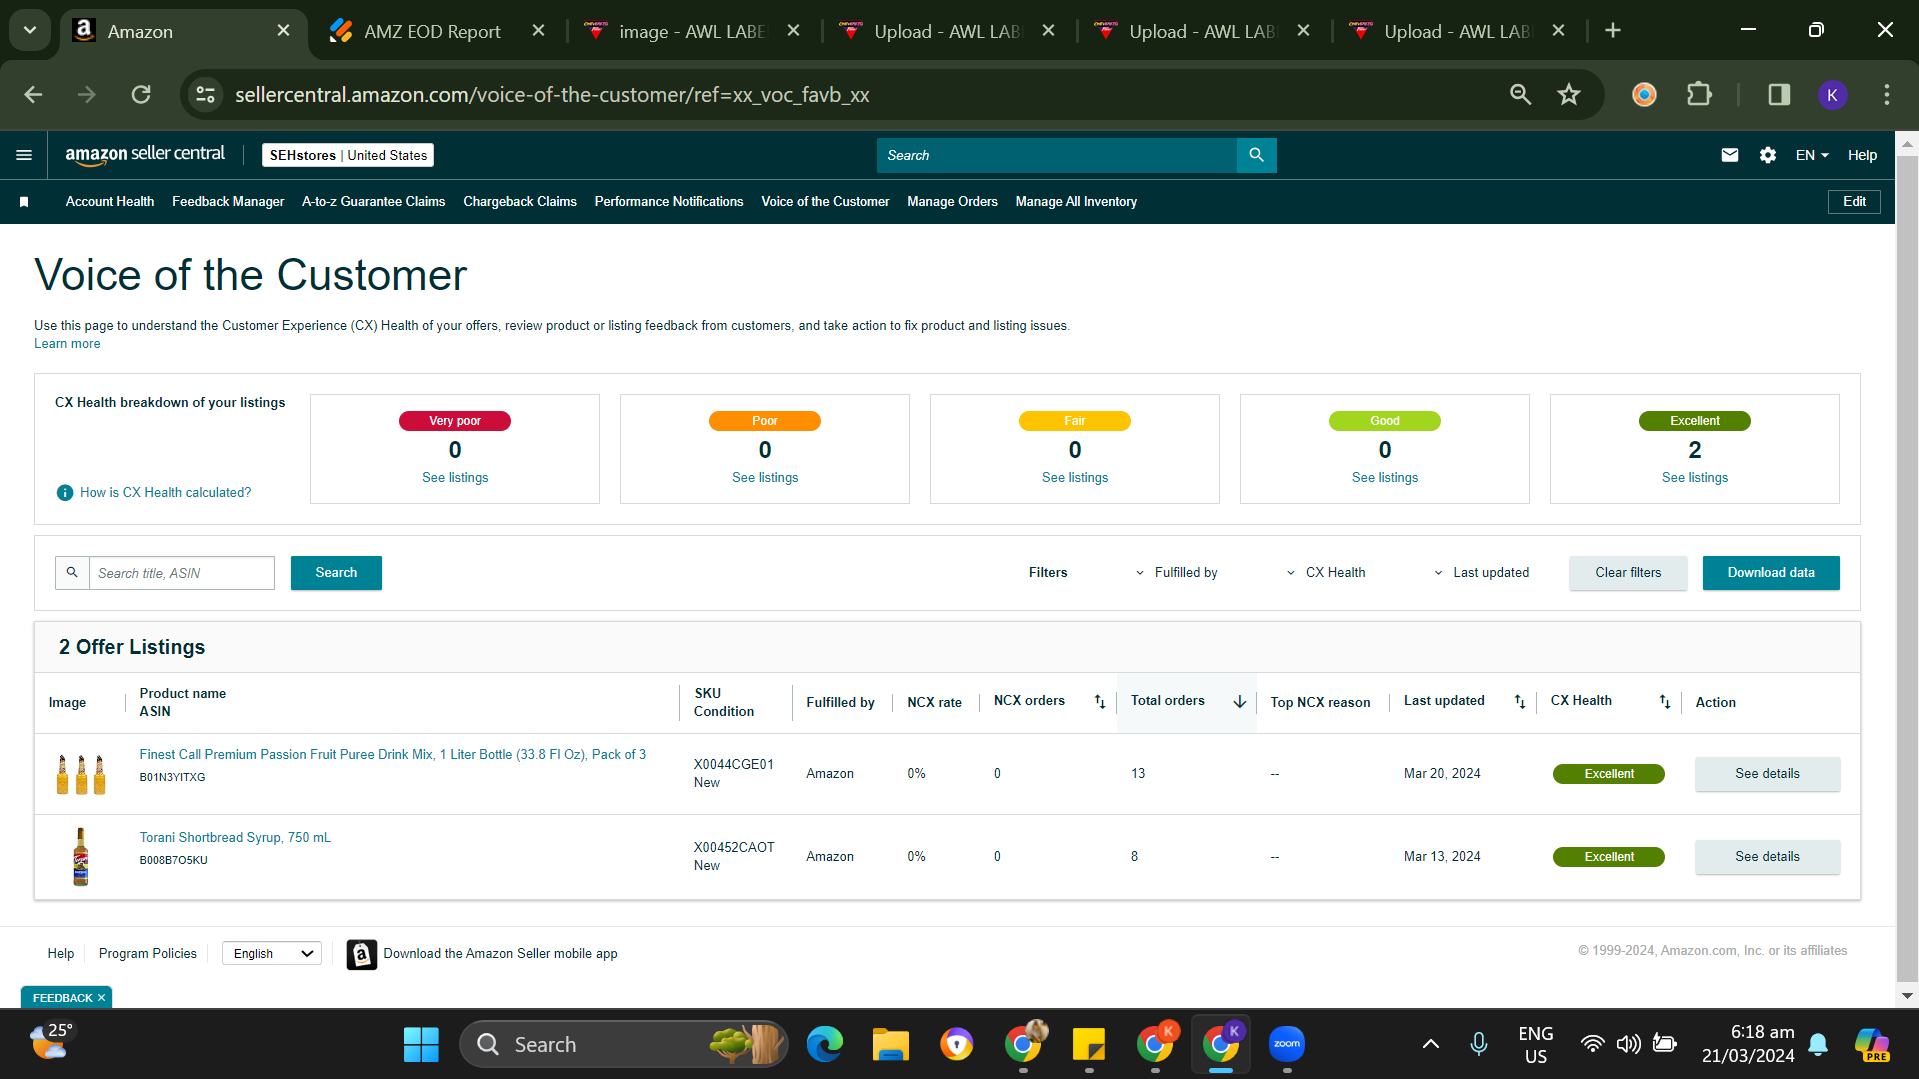Open the Torani Shortbread Syrup product link
Screen dimensions: 1919x1079
tap(235, 838)
